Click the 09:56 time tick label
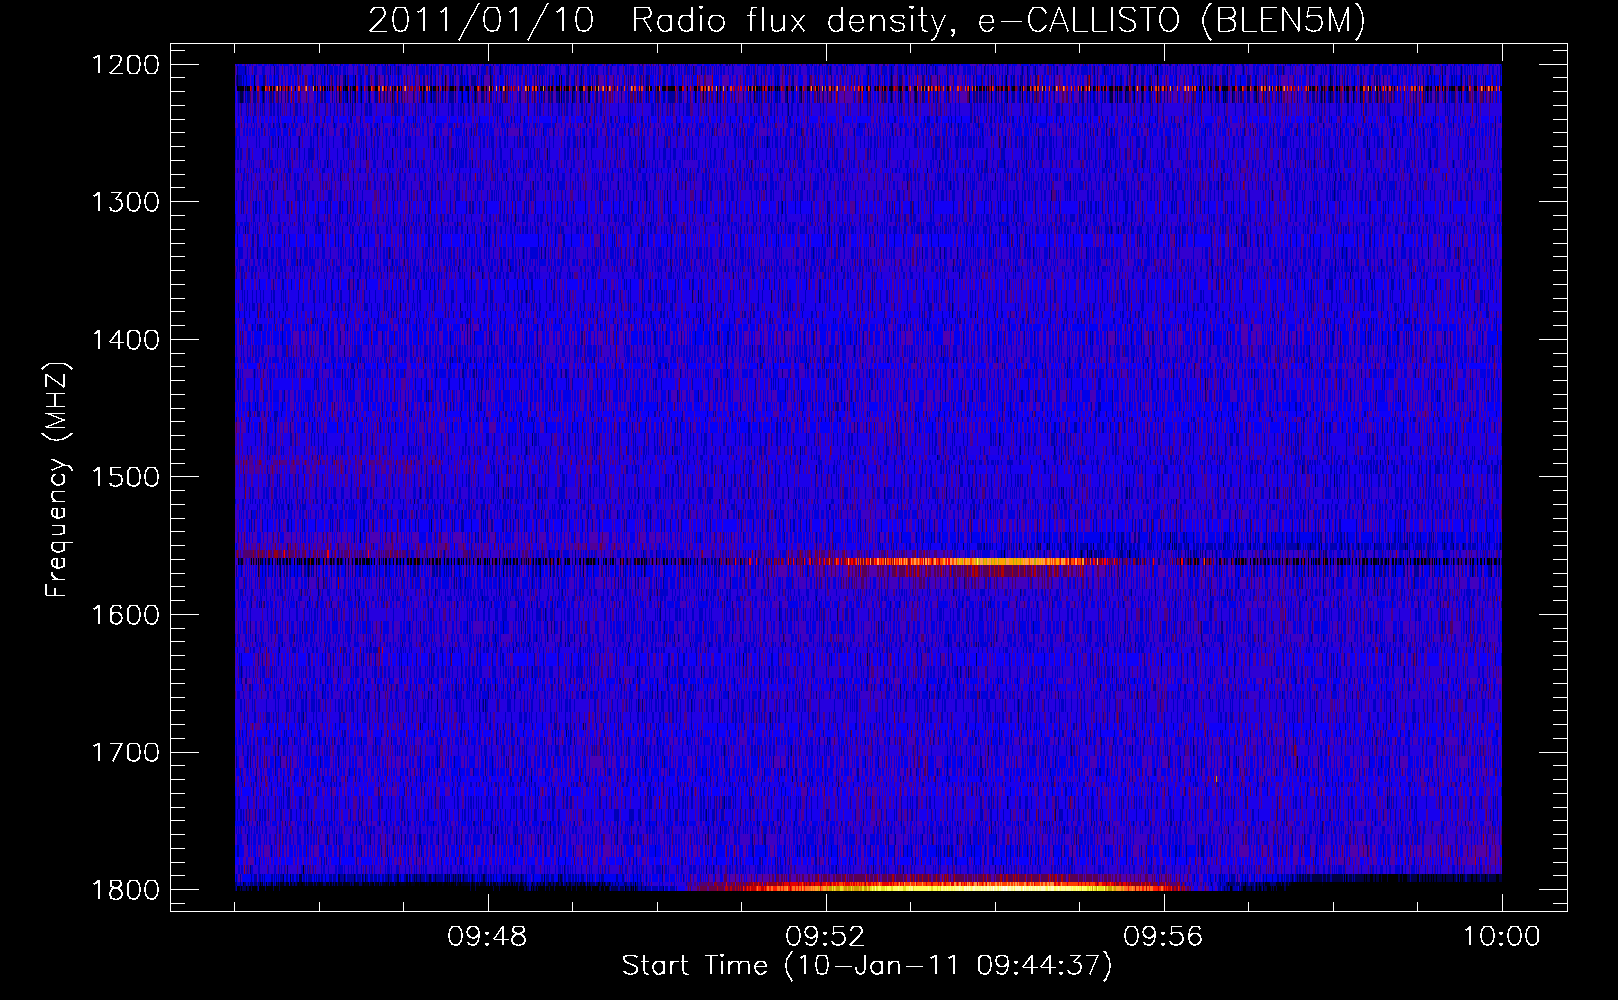The width and height of the screenshot is (1618, 1000). click(x=1163, y=937)
